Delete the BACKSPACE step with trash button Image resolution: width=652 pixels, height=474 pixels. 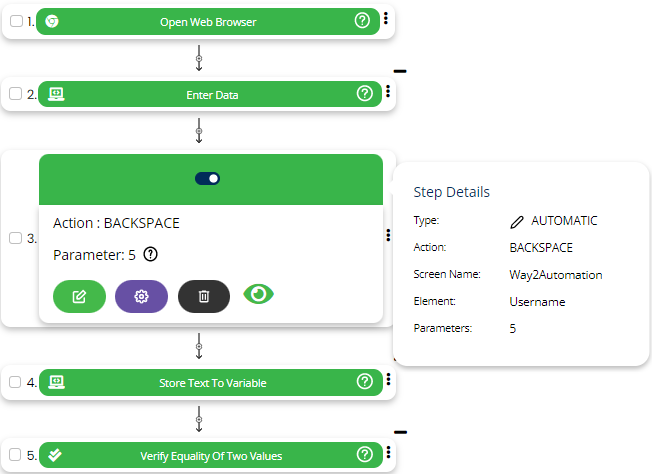pos(203,296)
